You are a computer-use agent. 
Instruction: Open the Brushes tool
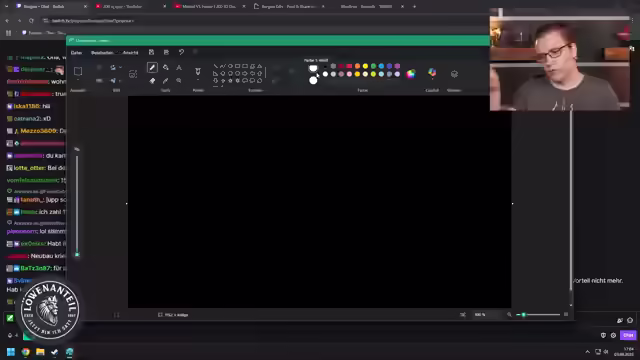[x=198, y=71]
